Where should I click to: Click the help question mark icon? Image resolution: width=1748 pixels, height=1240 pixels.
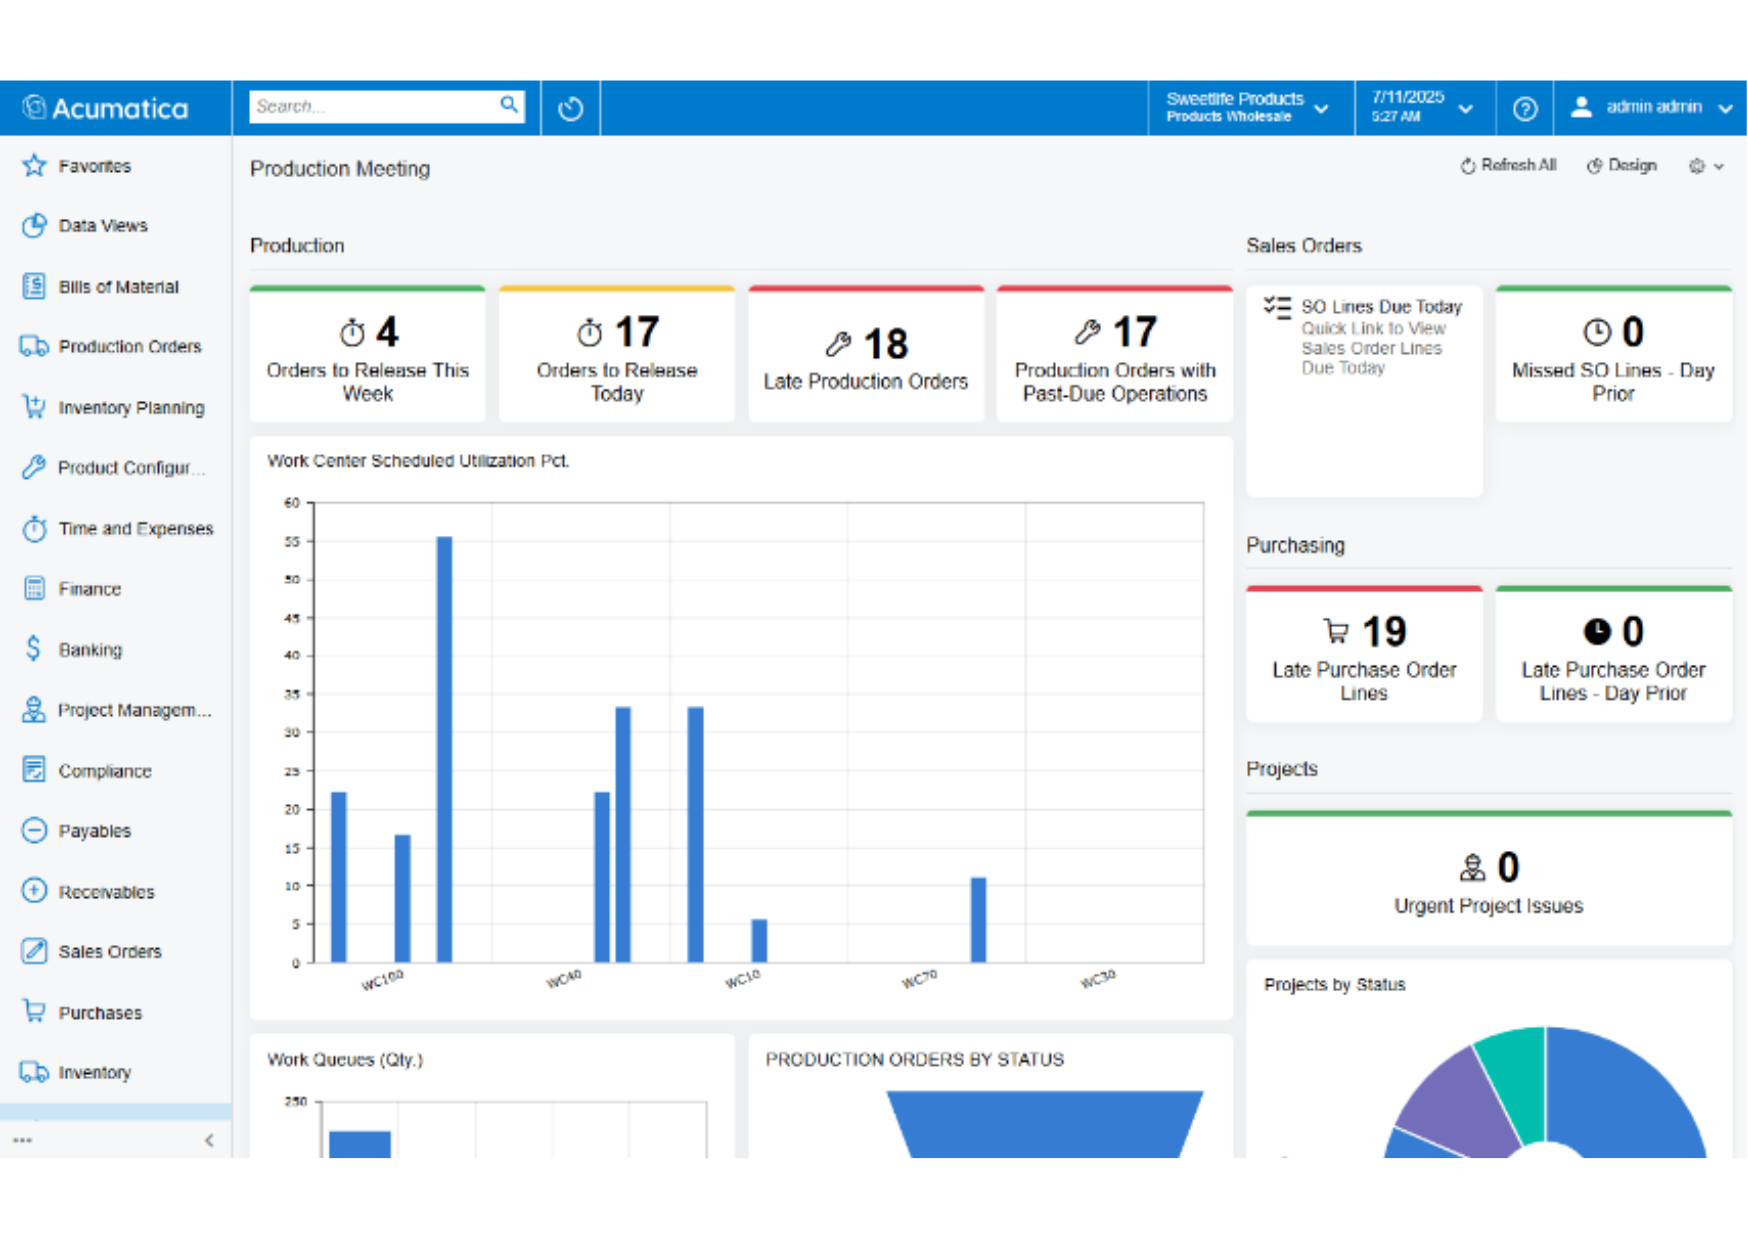(1524, 108)
